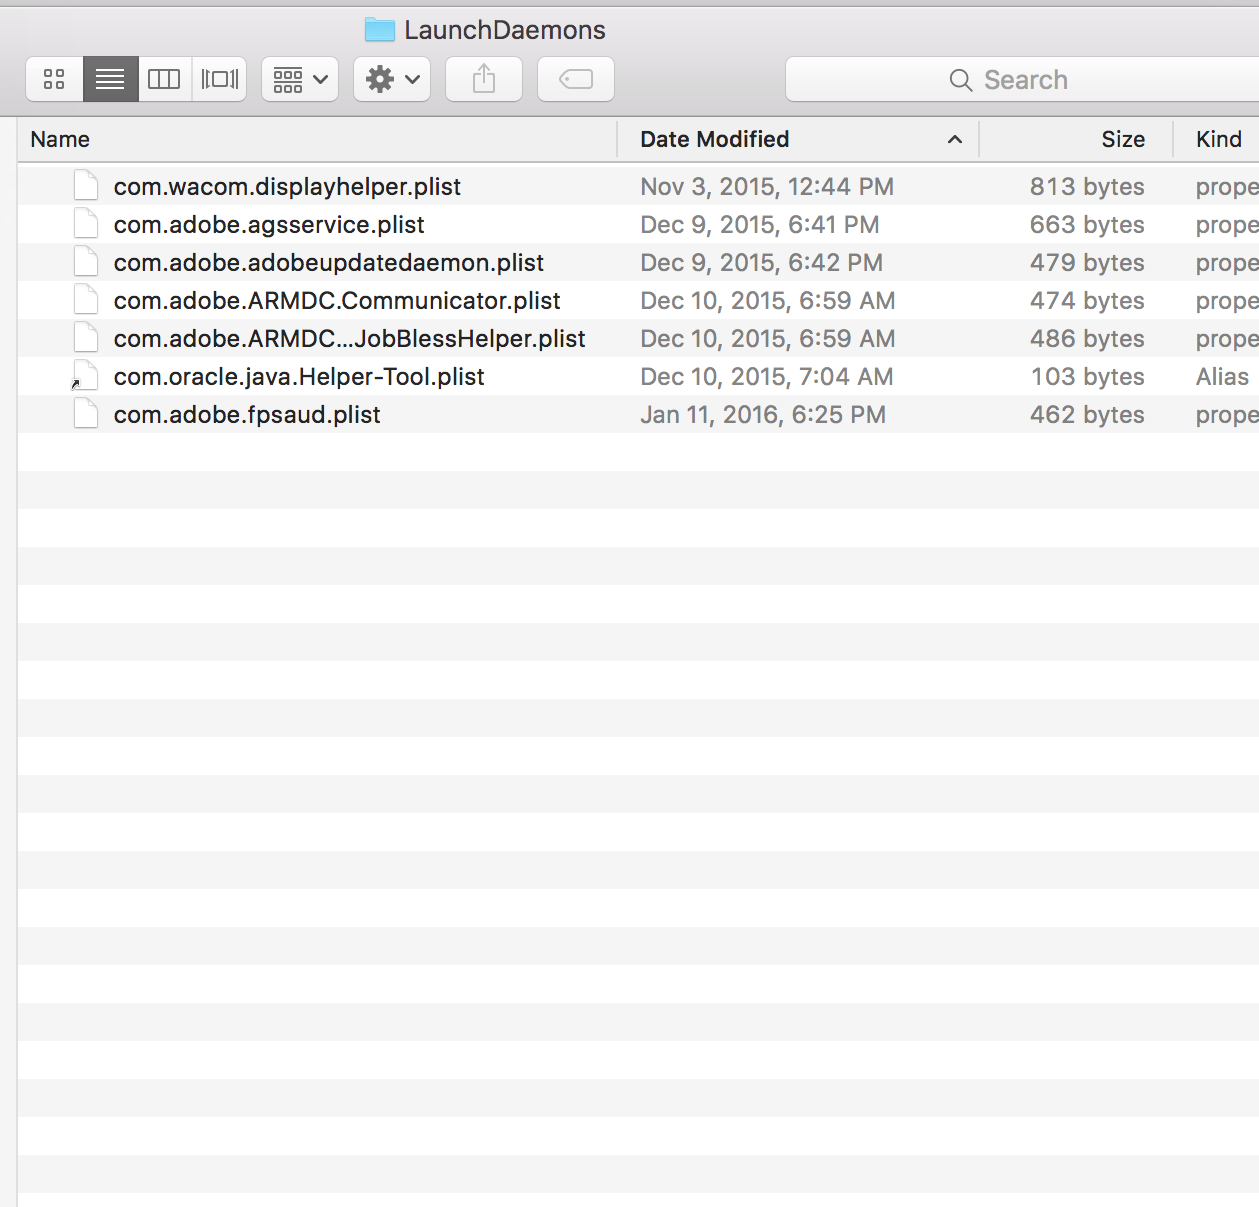Screen dimensions: 1259x1207
Task: Click the 813 bytes size value
Action: tap(1087, 187)
